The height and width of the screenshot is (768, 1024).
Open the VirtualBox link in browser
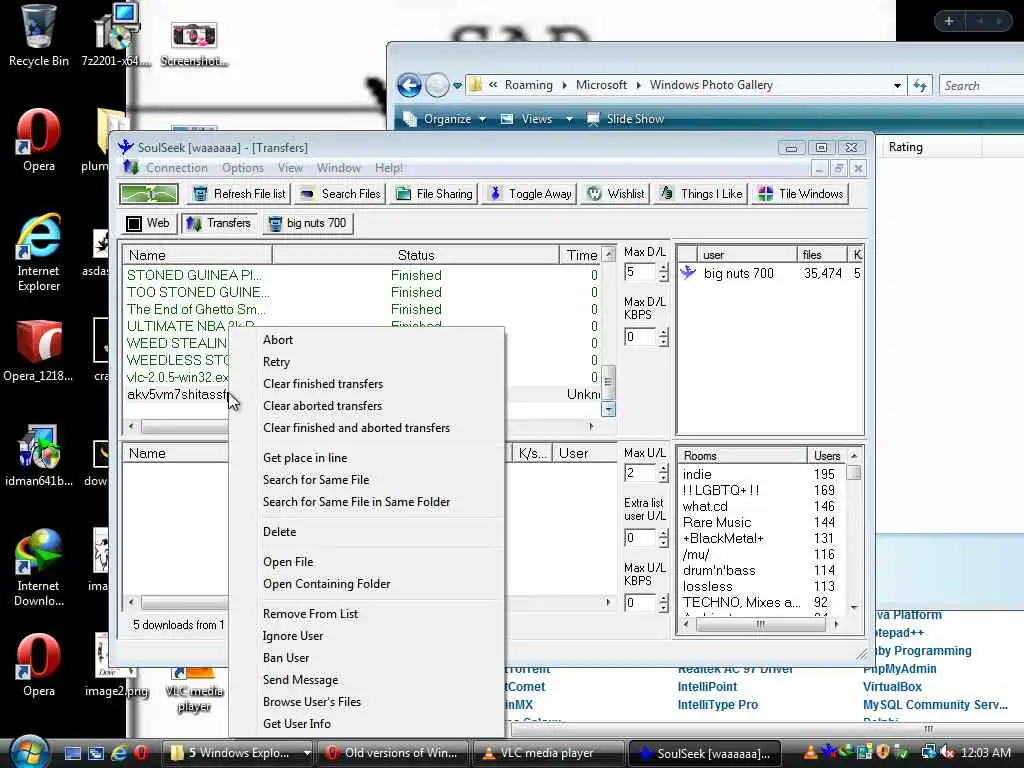point(892,686)
